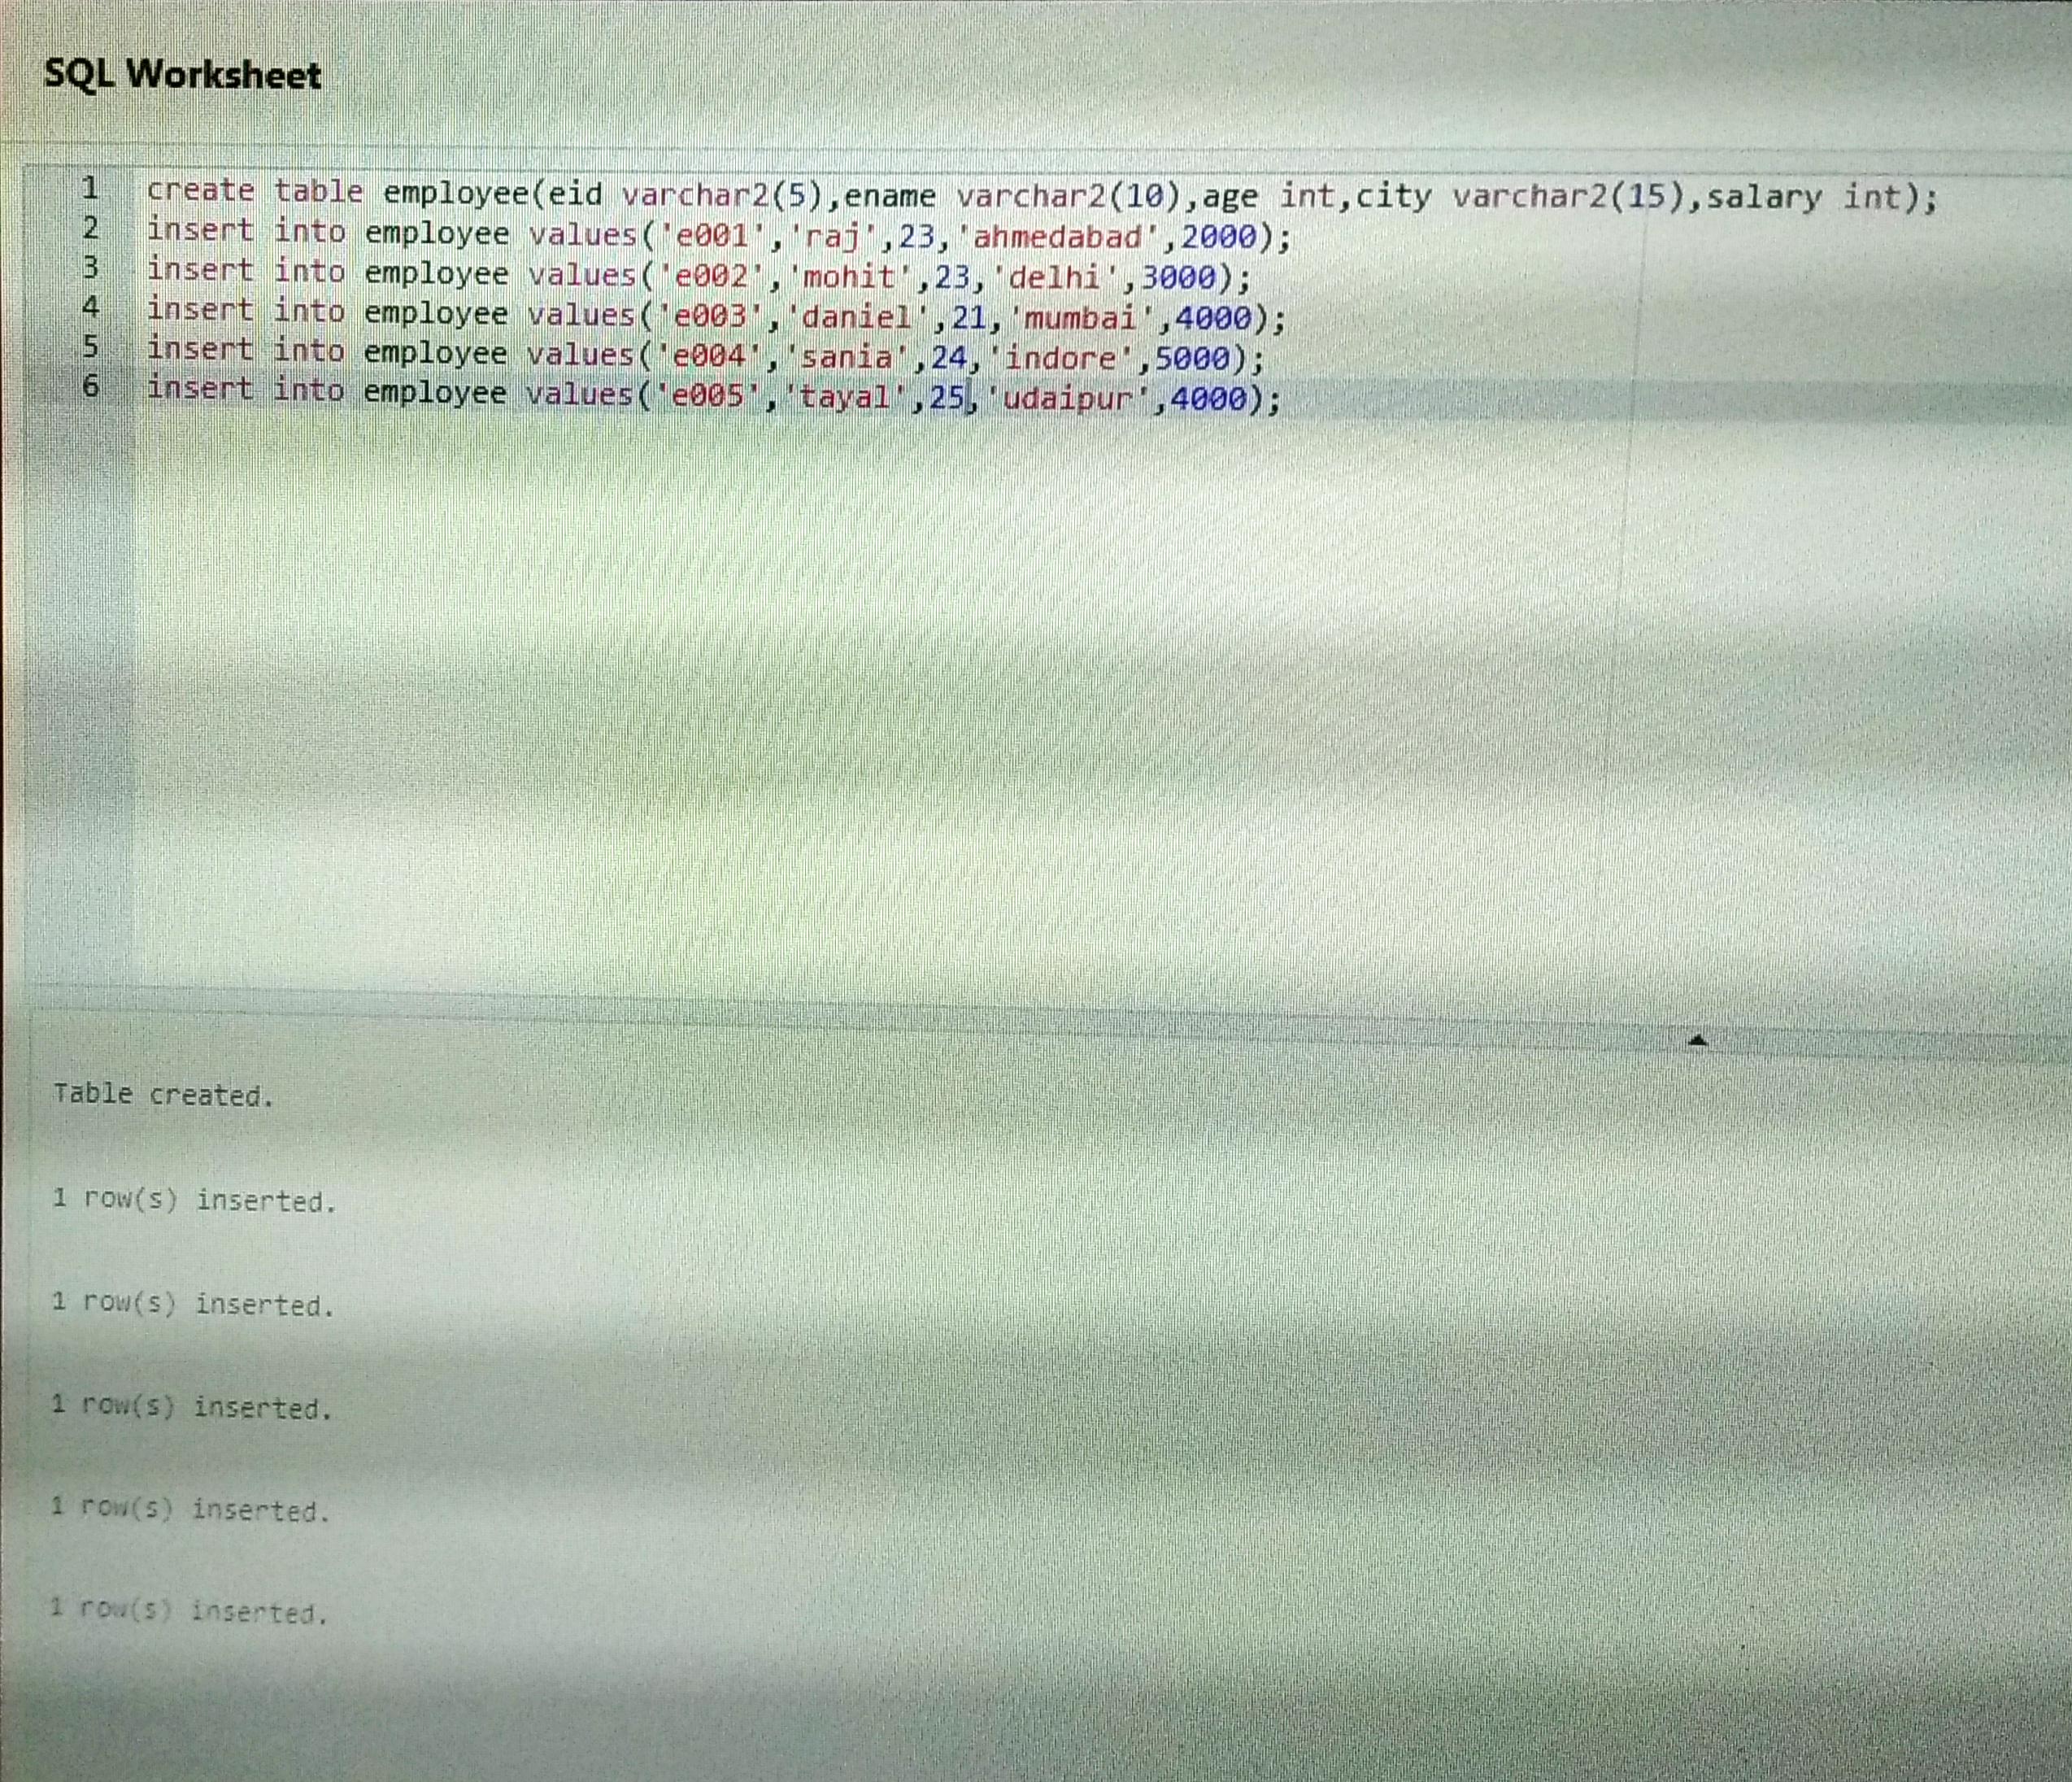Click line number 3 in gutter
2072x1782 pixels.
click(x=90, y=268)
